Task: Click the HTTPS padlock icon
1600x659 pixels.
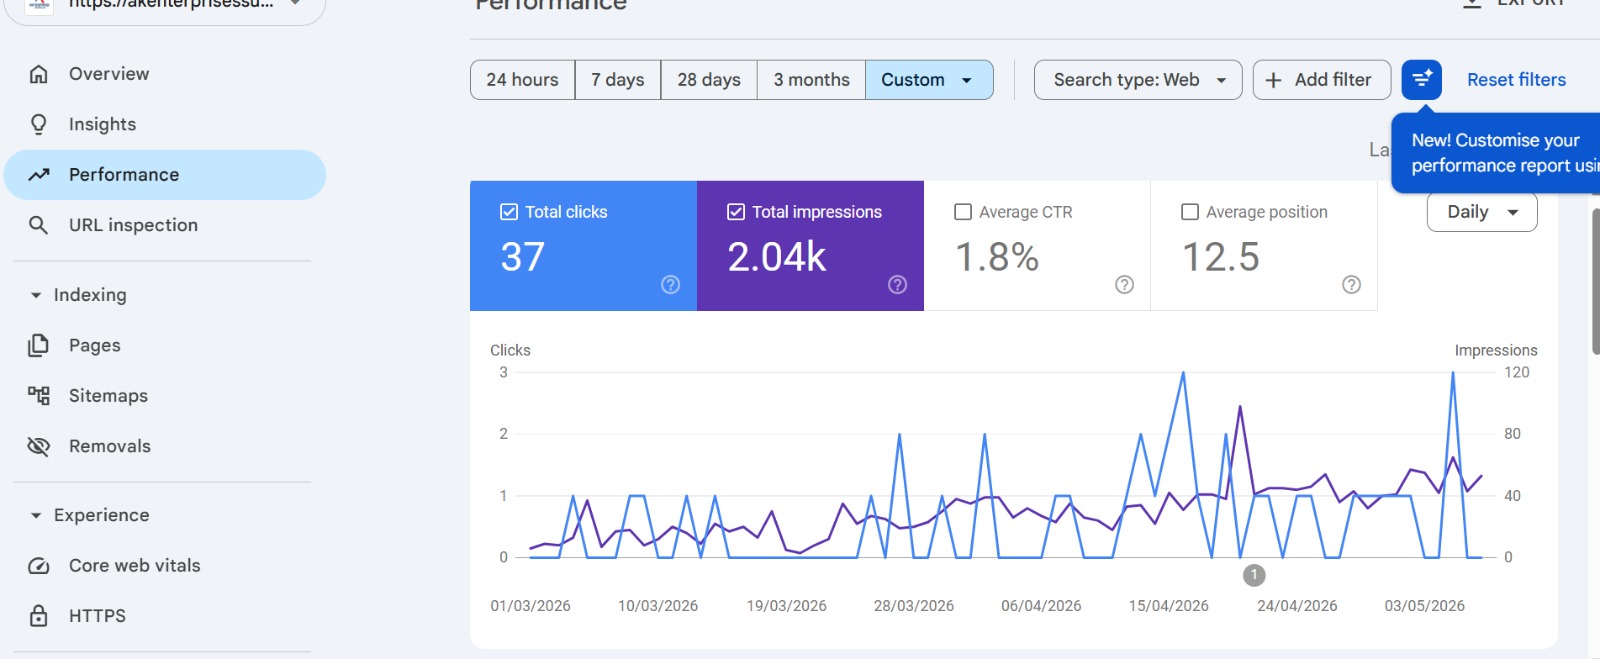Action: point(39,616)
